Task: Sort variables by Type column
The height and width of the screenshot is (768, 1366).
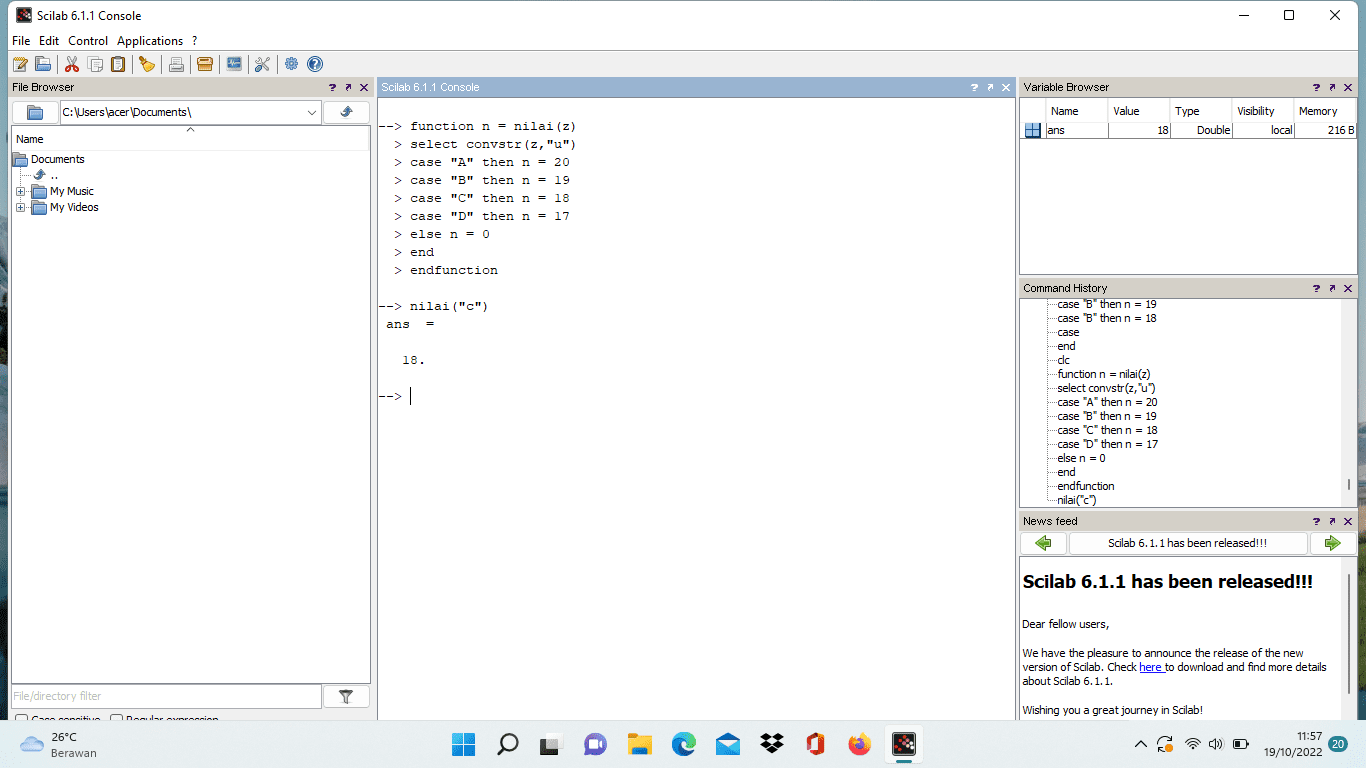Action: click(x=1201, y=111)
